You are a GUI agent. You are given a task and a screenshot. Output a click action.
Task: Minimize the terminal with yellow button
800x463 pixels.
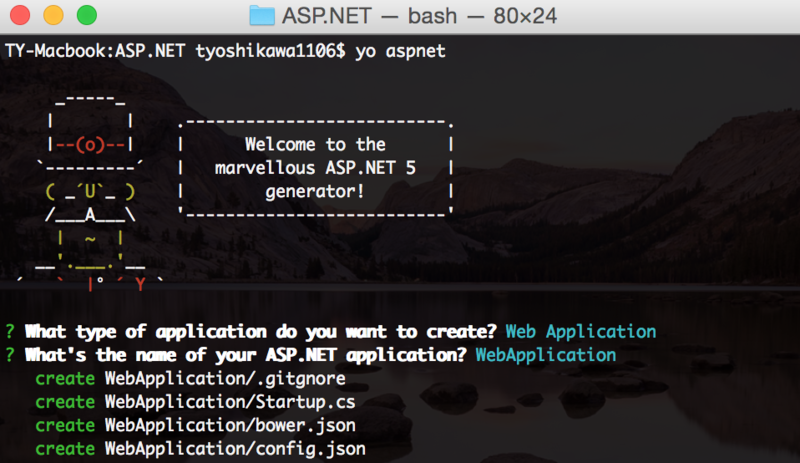[53, 15]
